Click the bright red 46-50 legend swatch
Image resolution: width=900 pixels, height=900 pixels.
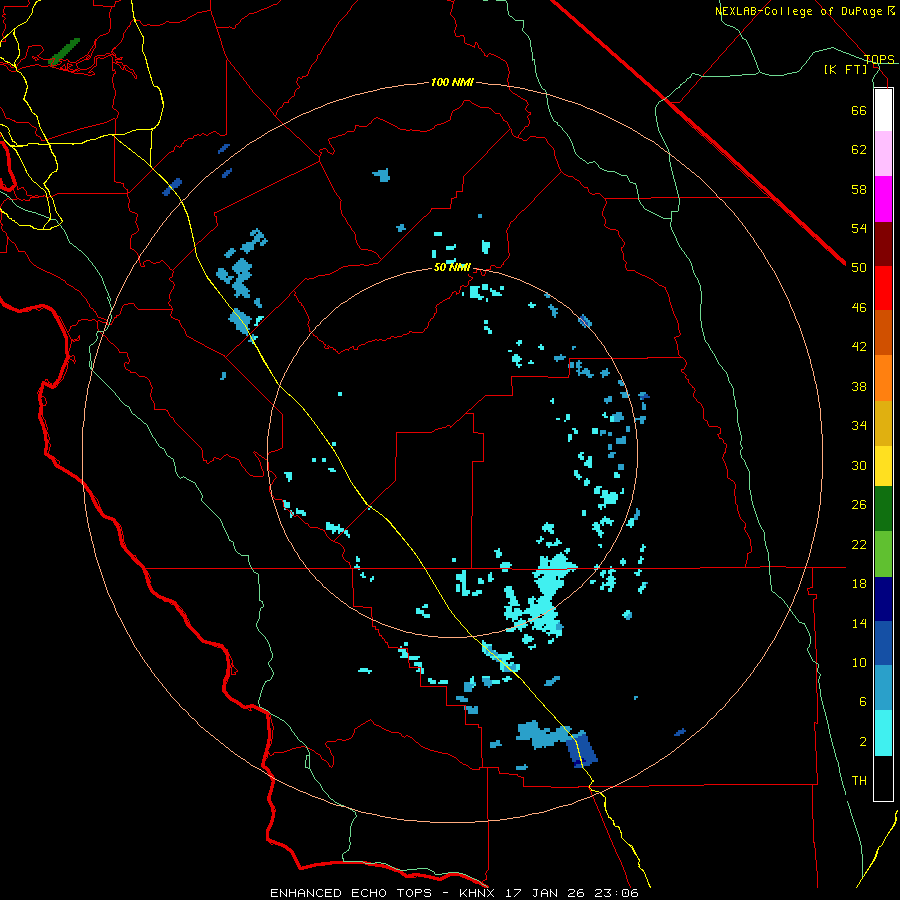(x=883, y=288)
